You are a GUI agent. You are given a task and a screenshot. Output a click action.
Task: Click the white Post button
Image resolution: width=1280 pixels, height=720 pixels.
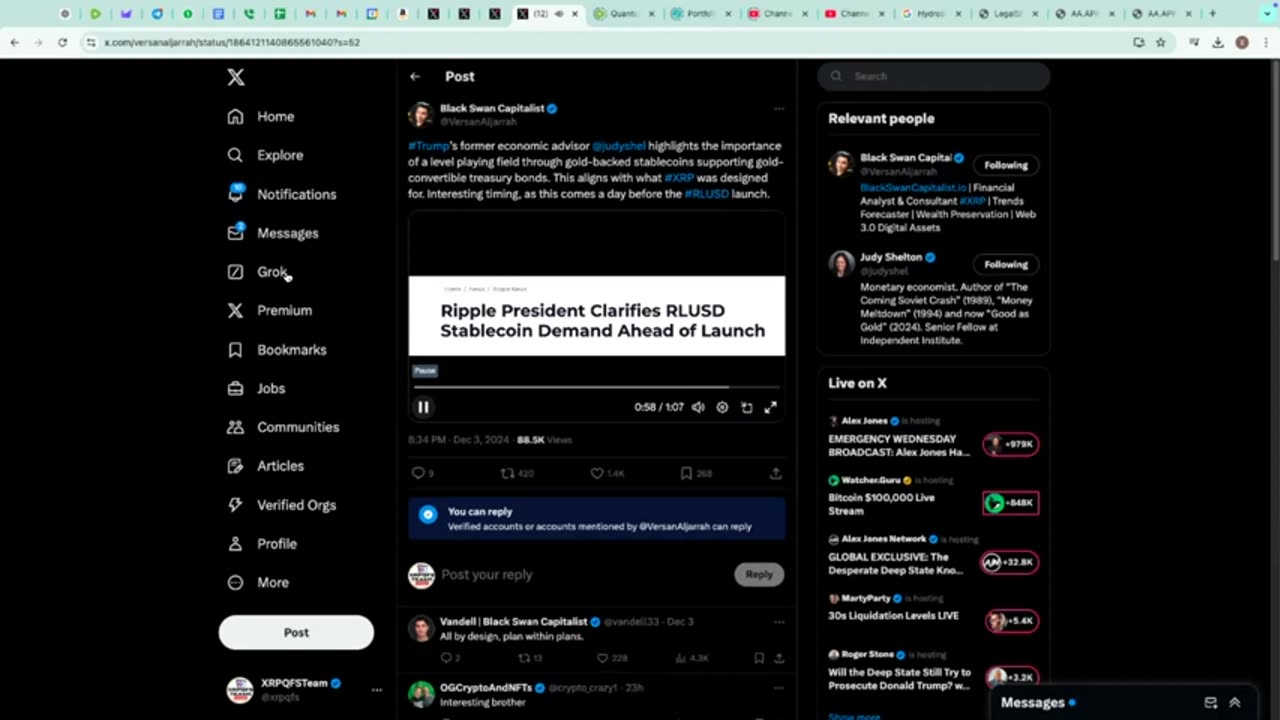296,632
